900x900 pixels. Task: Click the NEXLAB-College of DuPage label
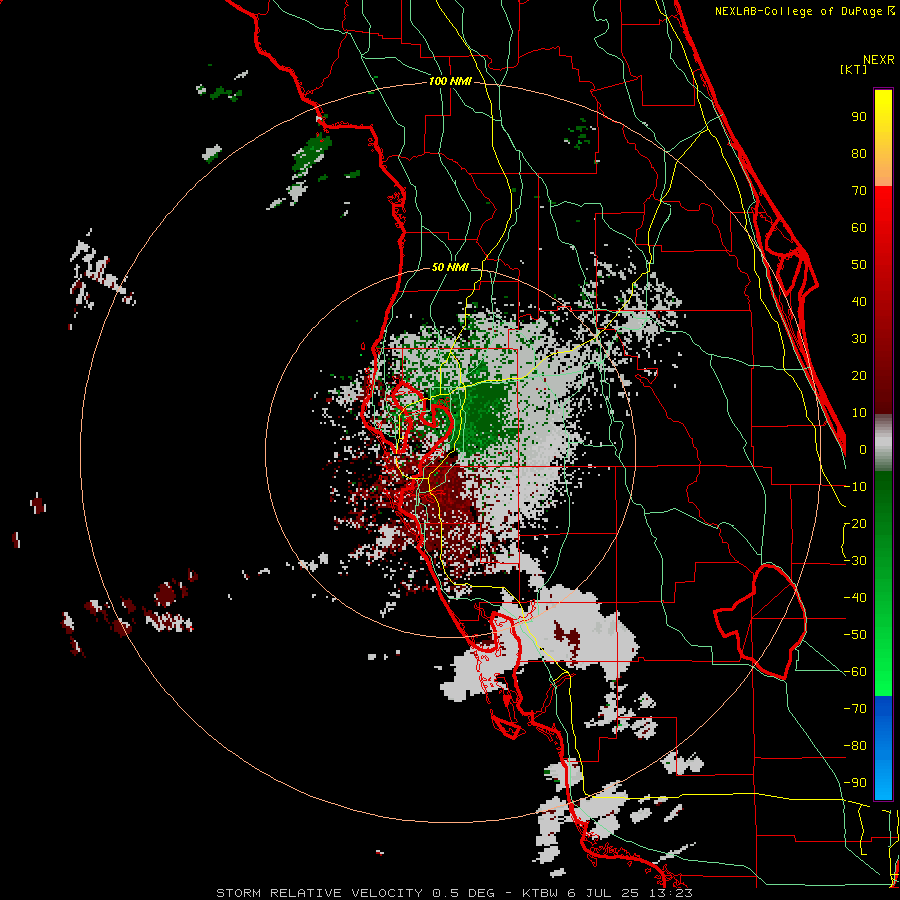[804, 11]
